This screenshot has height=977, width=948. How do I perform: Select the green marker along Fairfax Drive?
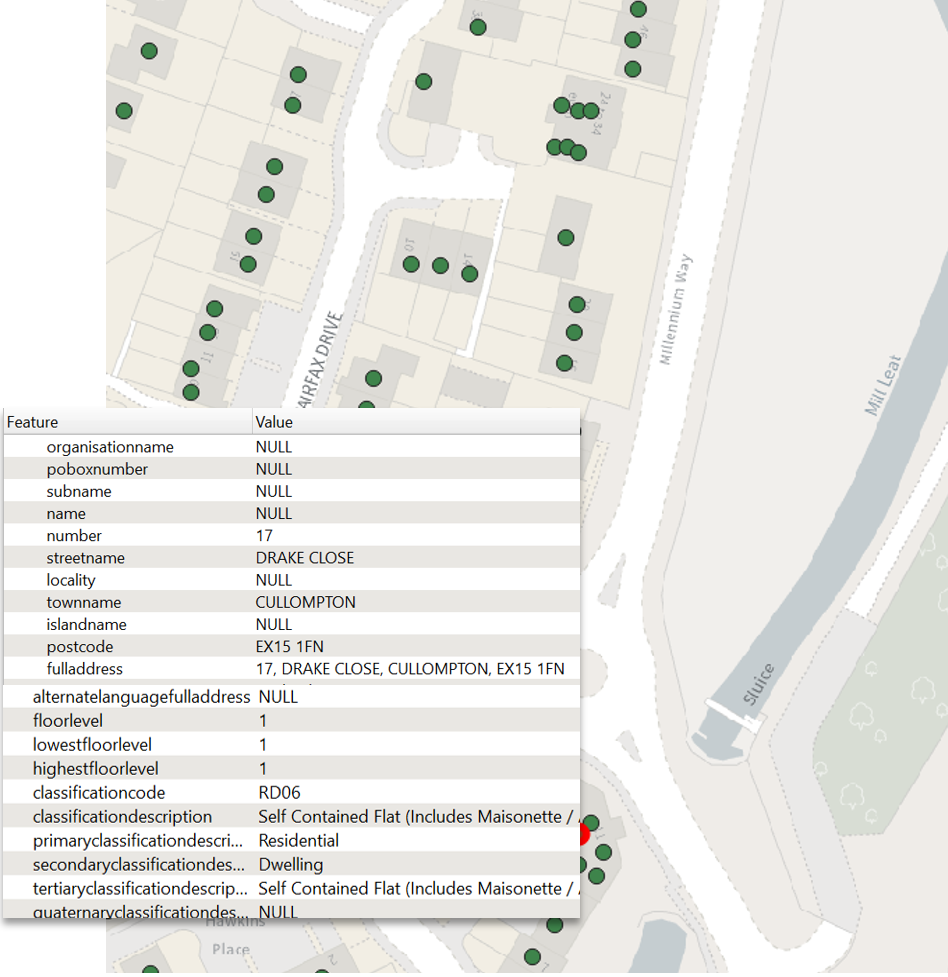point(372,378)
